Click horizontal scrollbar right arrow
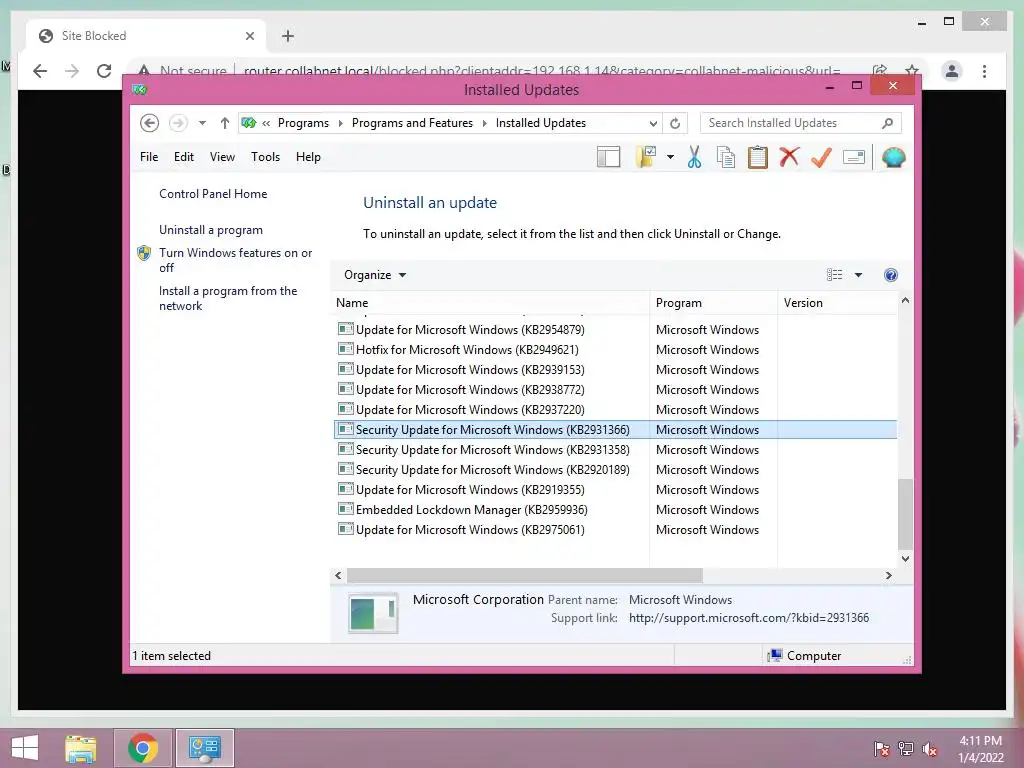 point(888,575)
